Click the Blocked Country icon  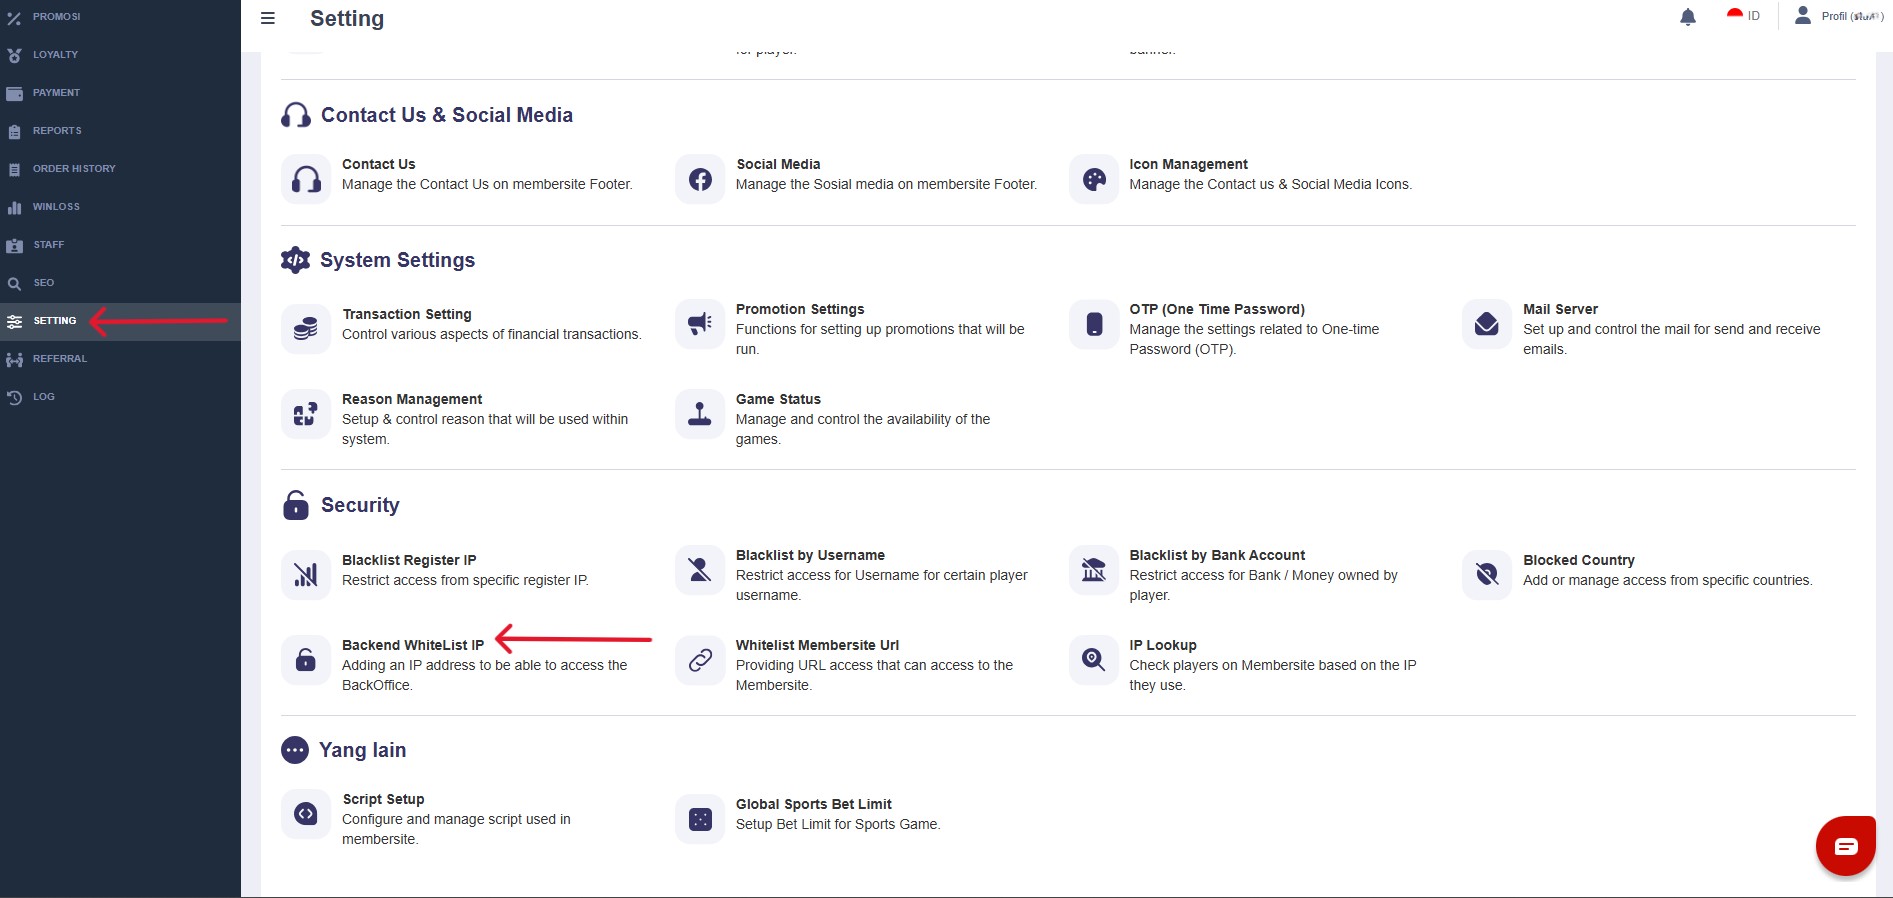click(x=1487, y=575)
